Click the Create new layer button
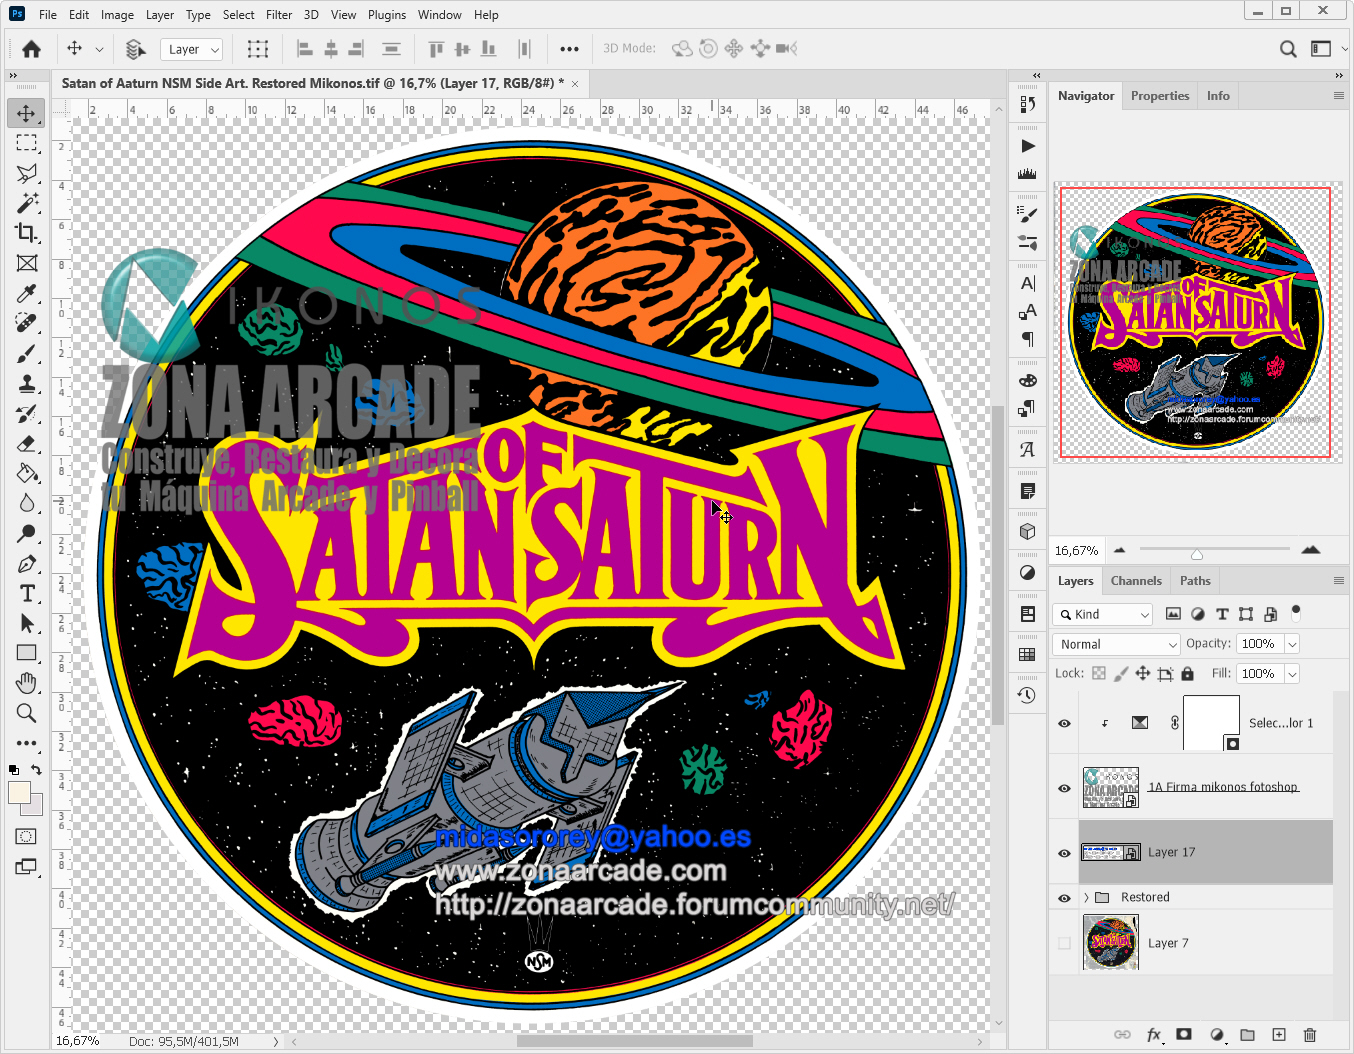The height and width of the screenshot is (1054, 1354). tap(1278, 1035)
